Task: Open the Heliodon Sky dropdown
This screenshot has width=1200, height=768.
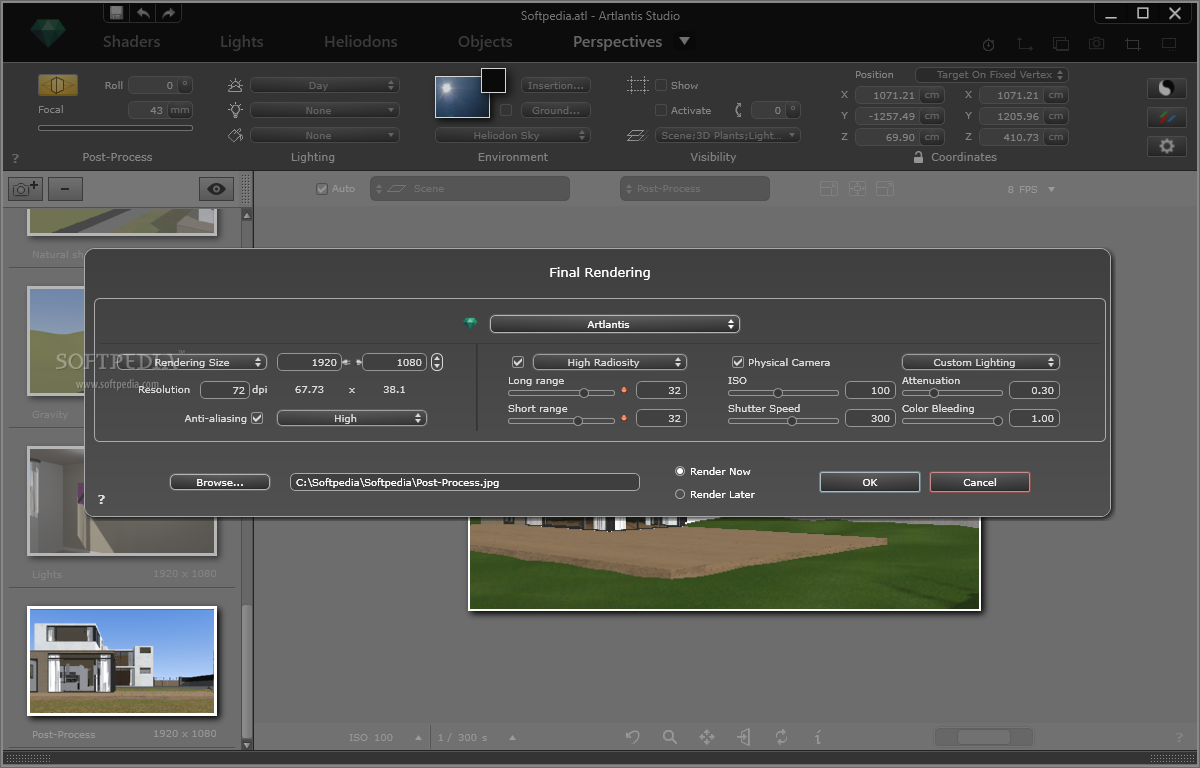Action: [513, 135]
